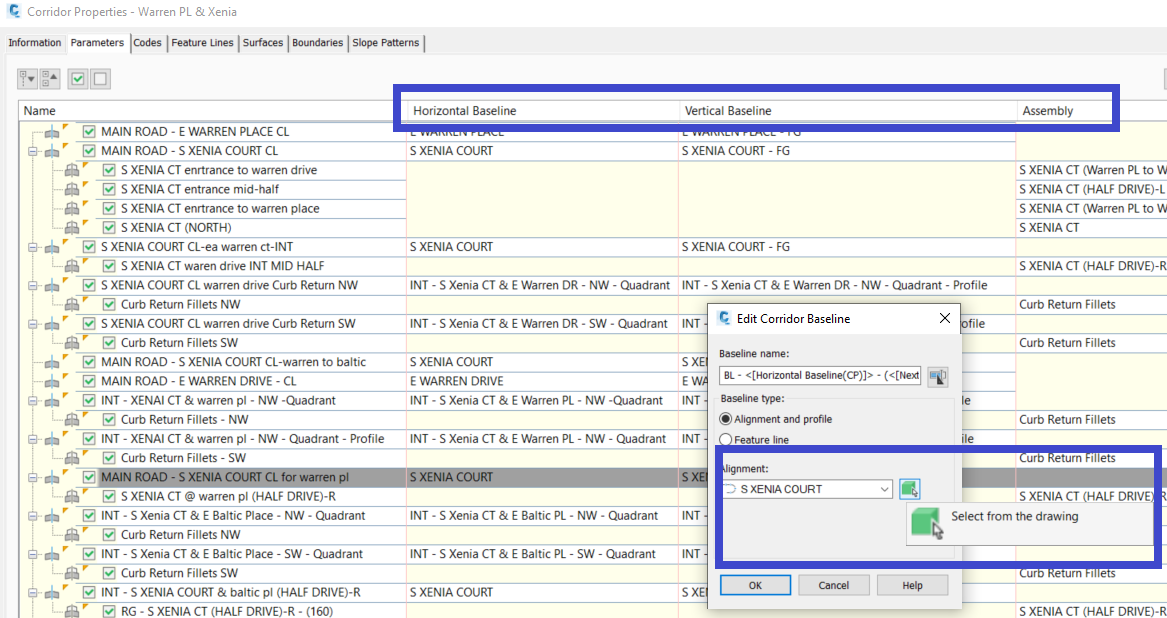
Task: Collapse INT - XENAI CT & warren pl - NW -Quadrant
Action: pos(32,401)
